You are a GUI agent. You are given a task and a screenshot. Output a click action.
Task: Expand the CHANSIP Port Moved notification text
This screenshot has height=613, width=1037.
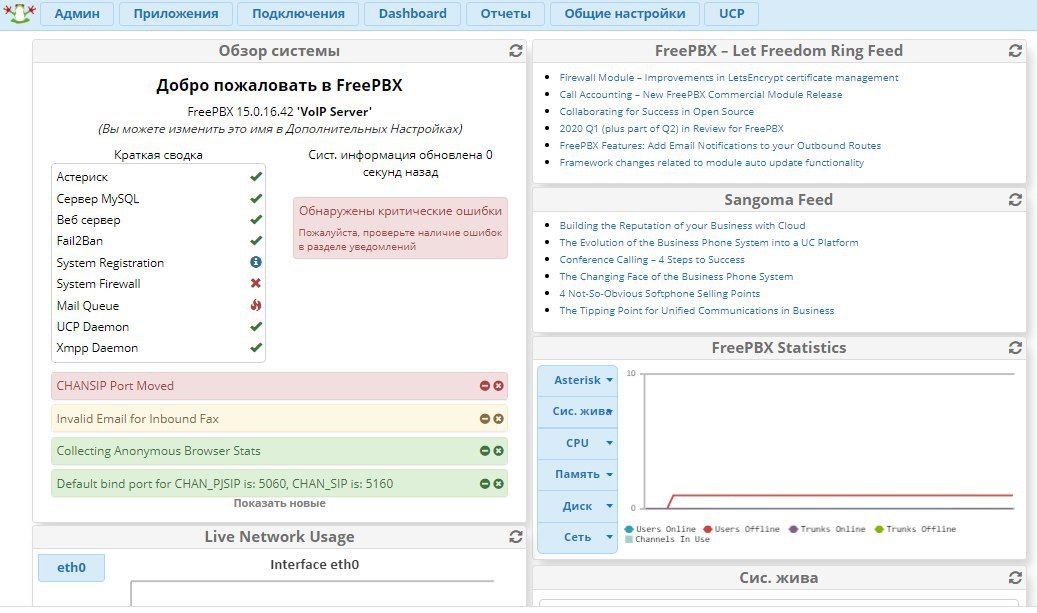(x=115, y=386)
